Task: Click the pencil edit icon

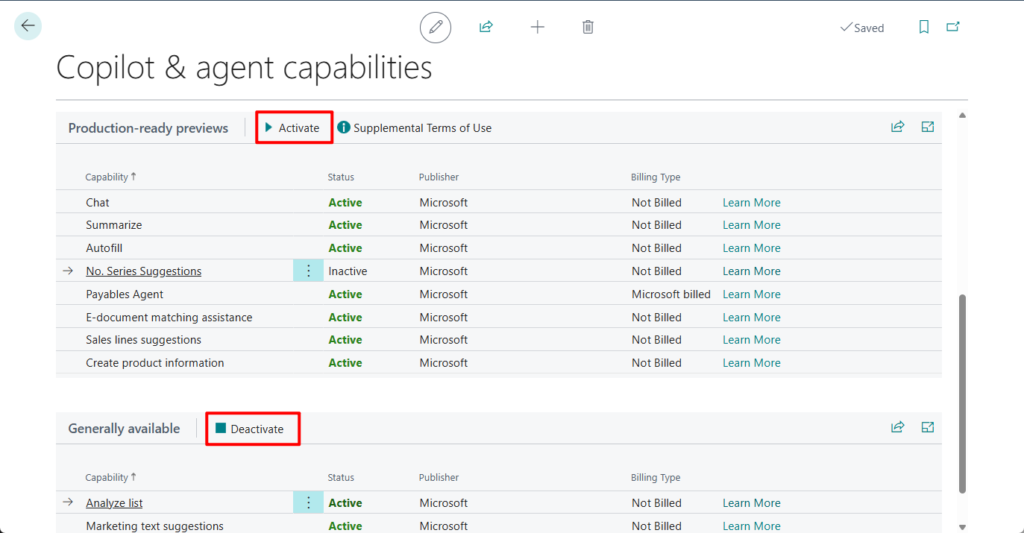Action: [435, 27]
